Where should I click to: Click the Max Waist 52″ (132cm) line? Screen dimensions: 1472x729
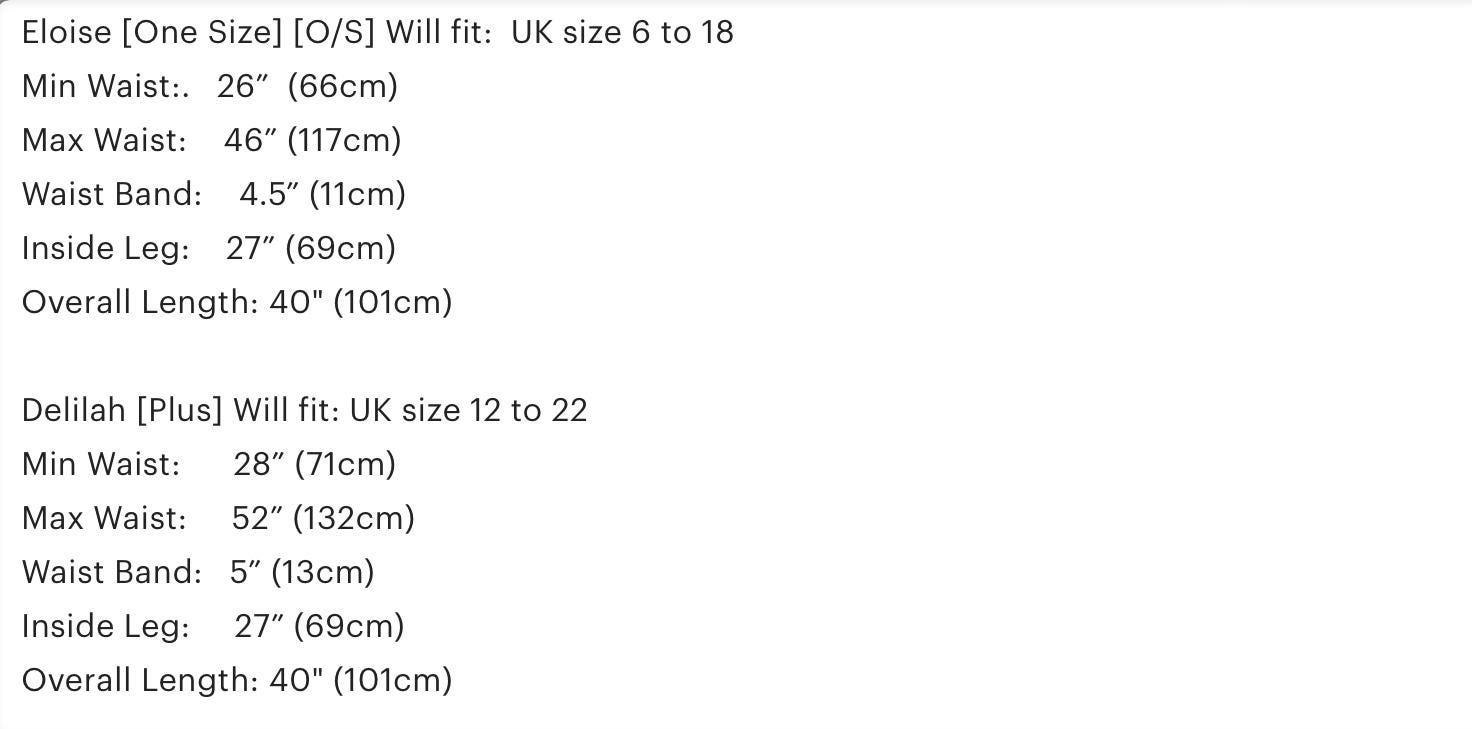(x=218, y=519)
